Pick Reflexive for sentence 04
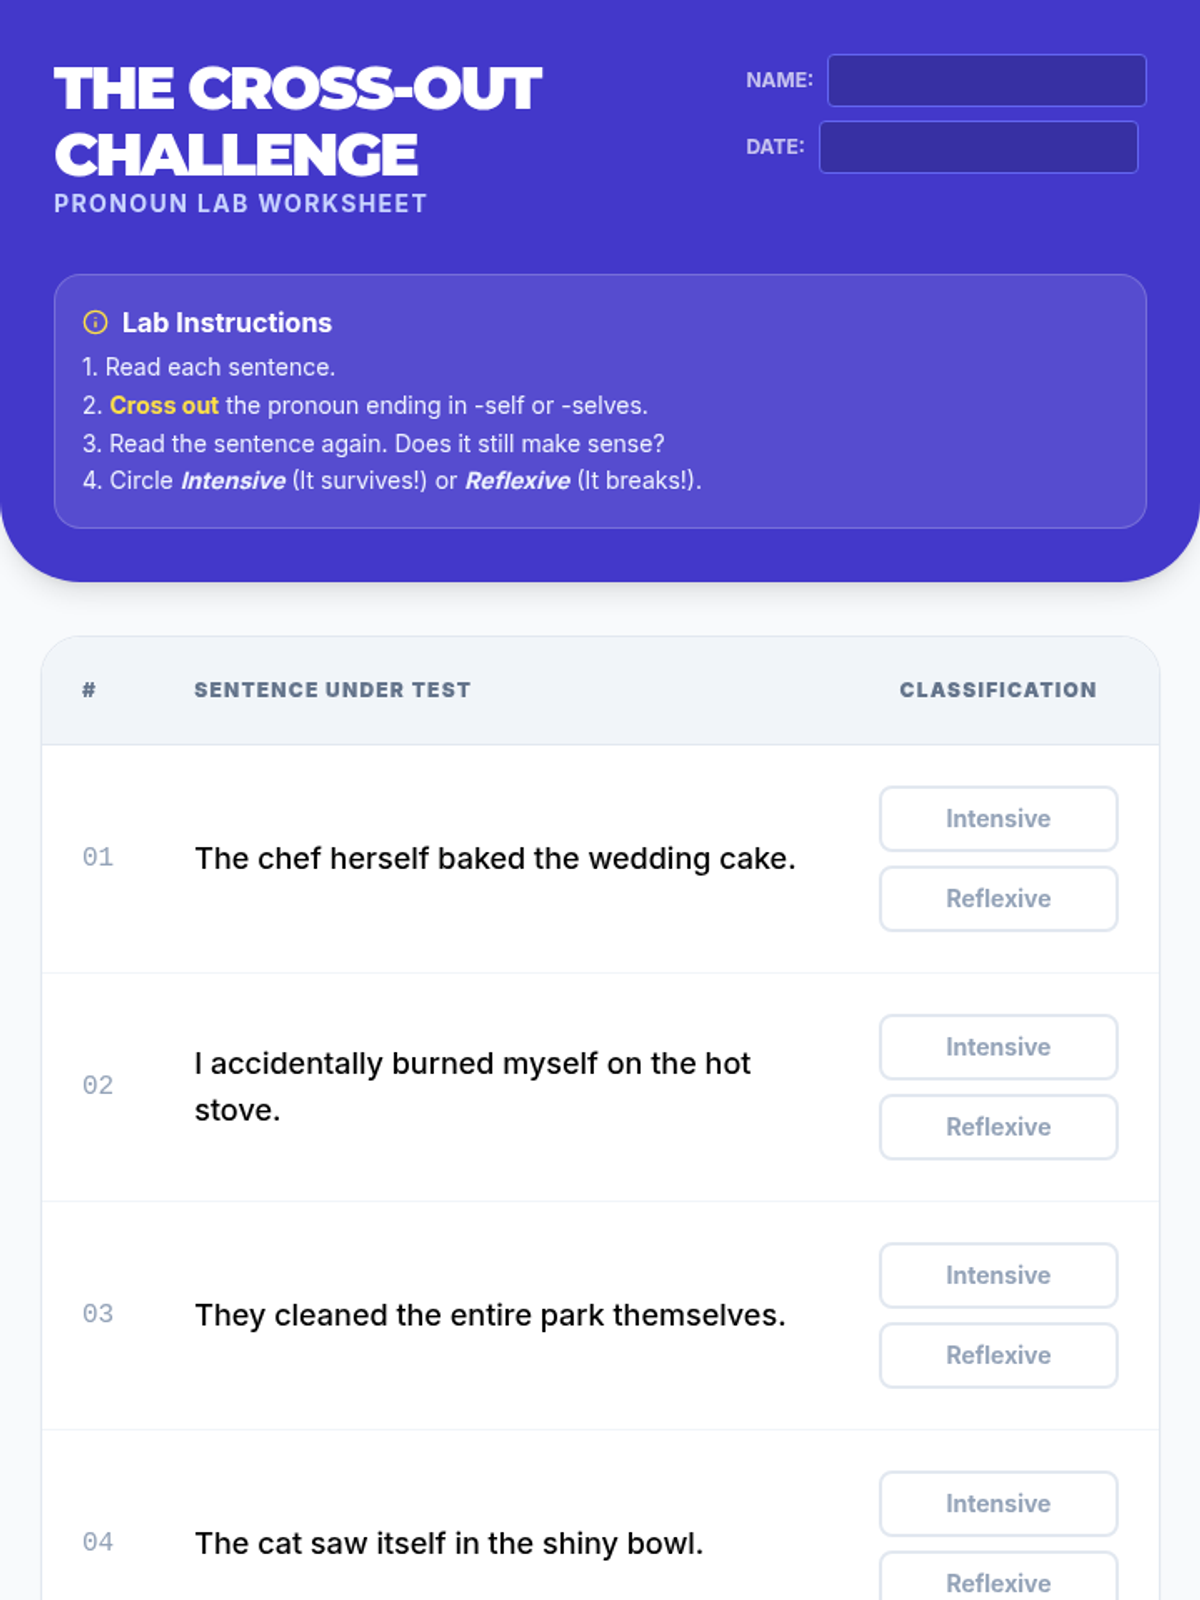 coord(998,1580)
